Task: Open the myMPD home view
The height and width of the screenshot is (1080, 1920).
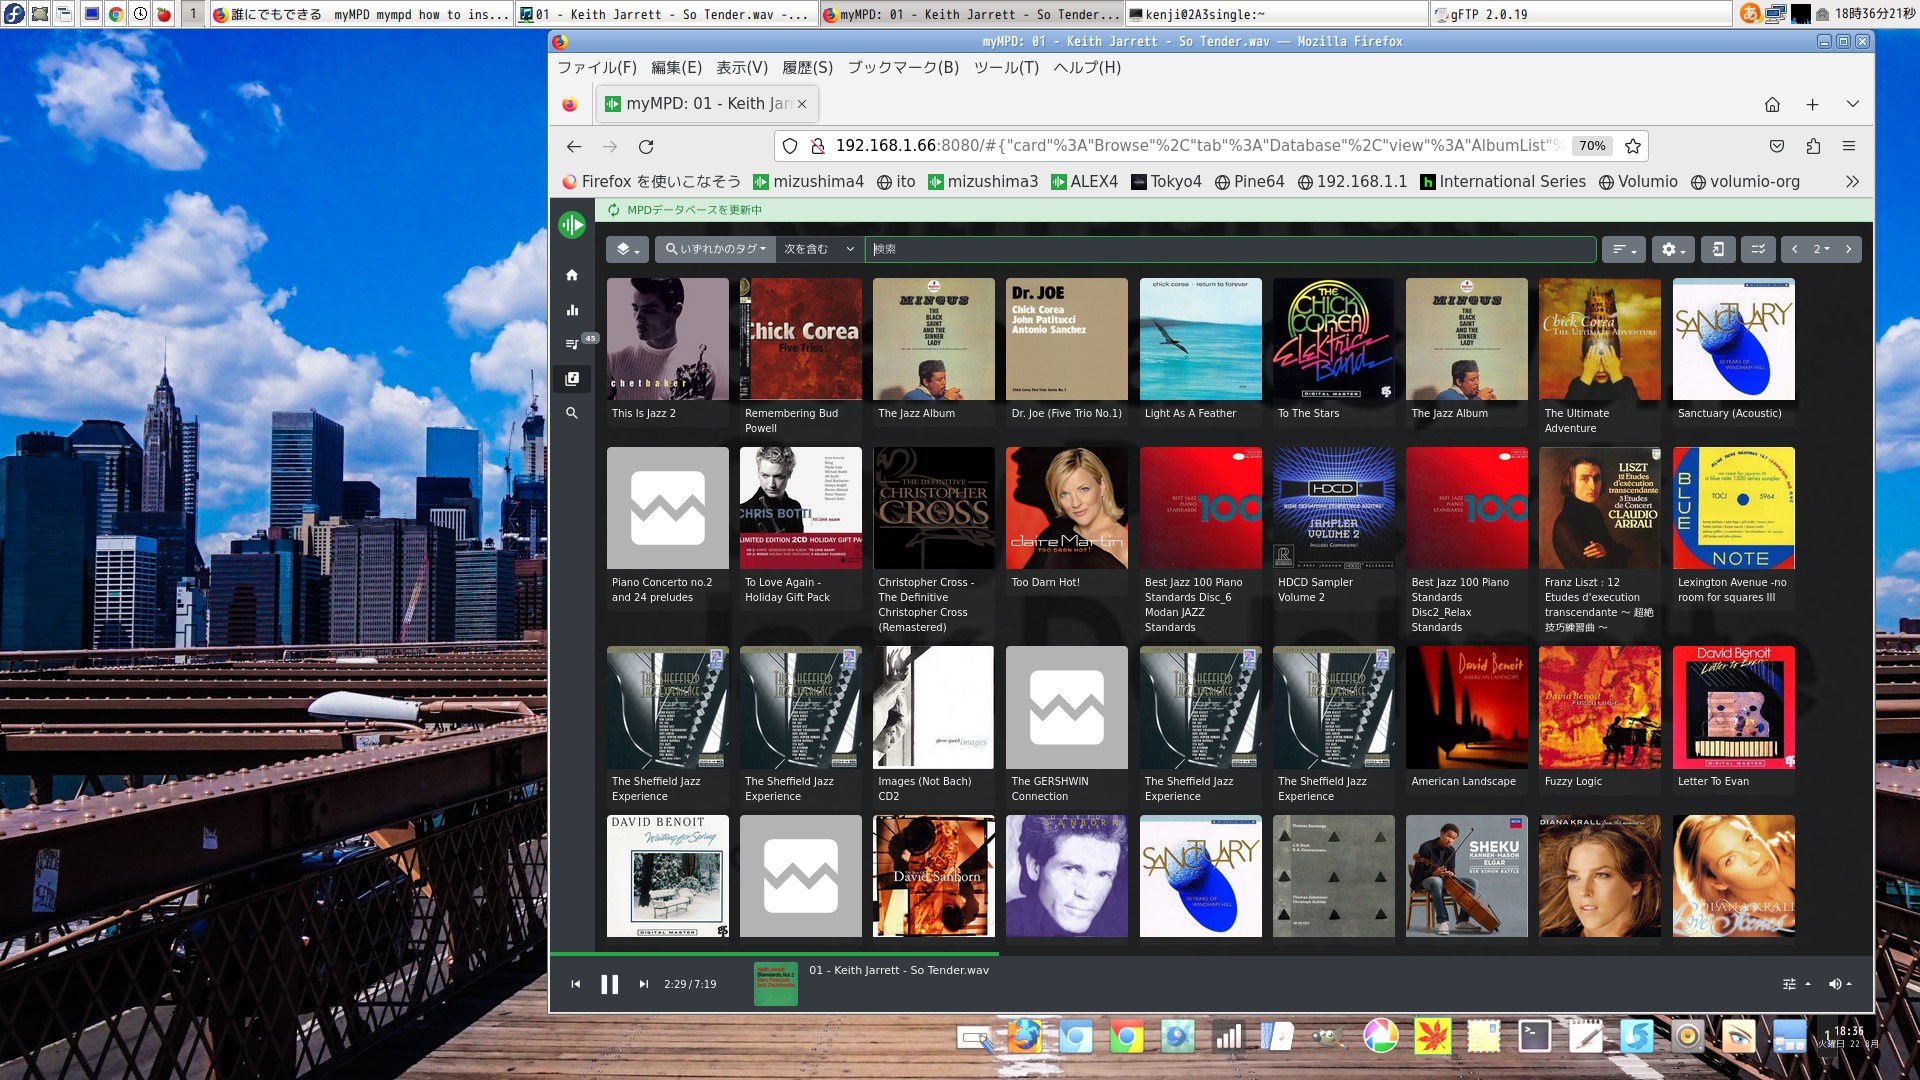Action: pos(572,275)
